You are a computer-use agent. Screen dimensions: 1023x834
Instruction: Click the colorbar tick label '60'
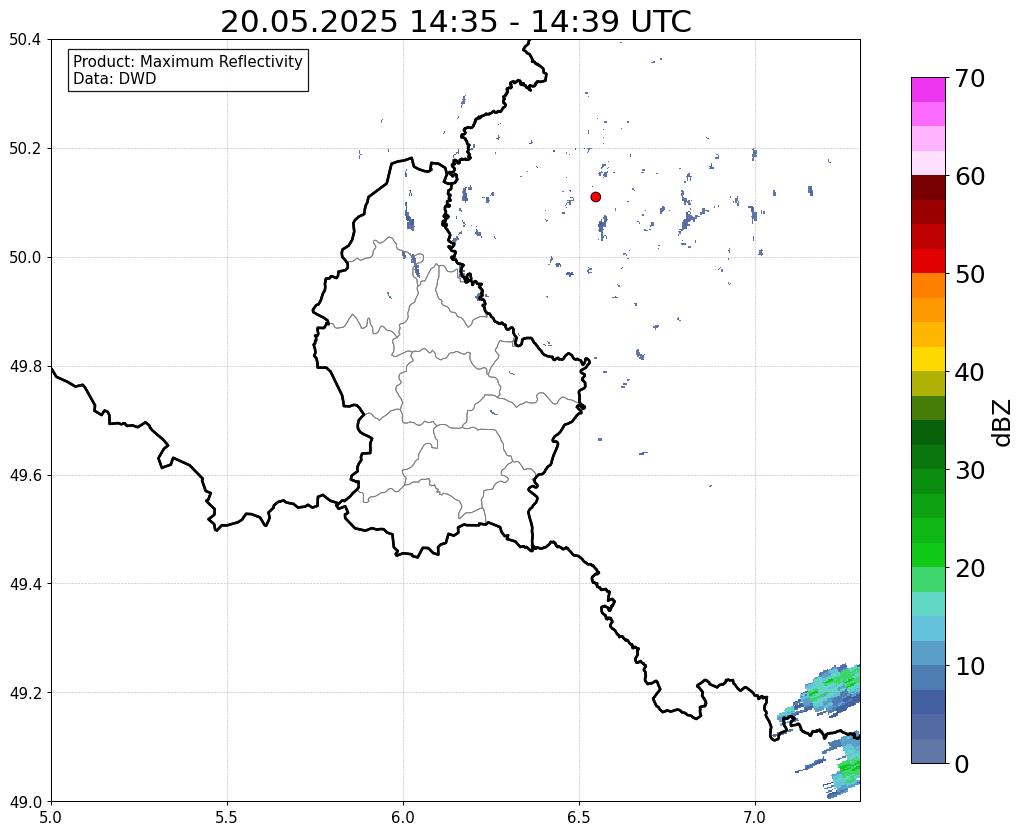click(x=970, y=176)
